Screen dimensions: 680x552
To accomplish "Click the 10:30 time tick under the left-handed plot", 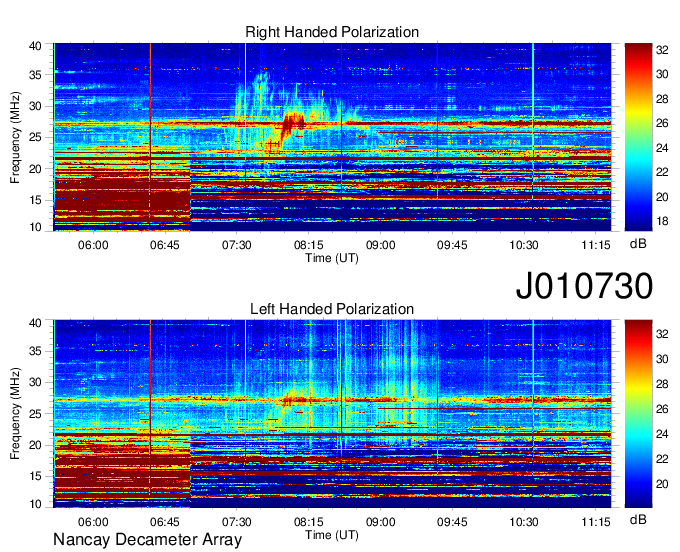I will [524, 522].
